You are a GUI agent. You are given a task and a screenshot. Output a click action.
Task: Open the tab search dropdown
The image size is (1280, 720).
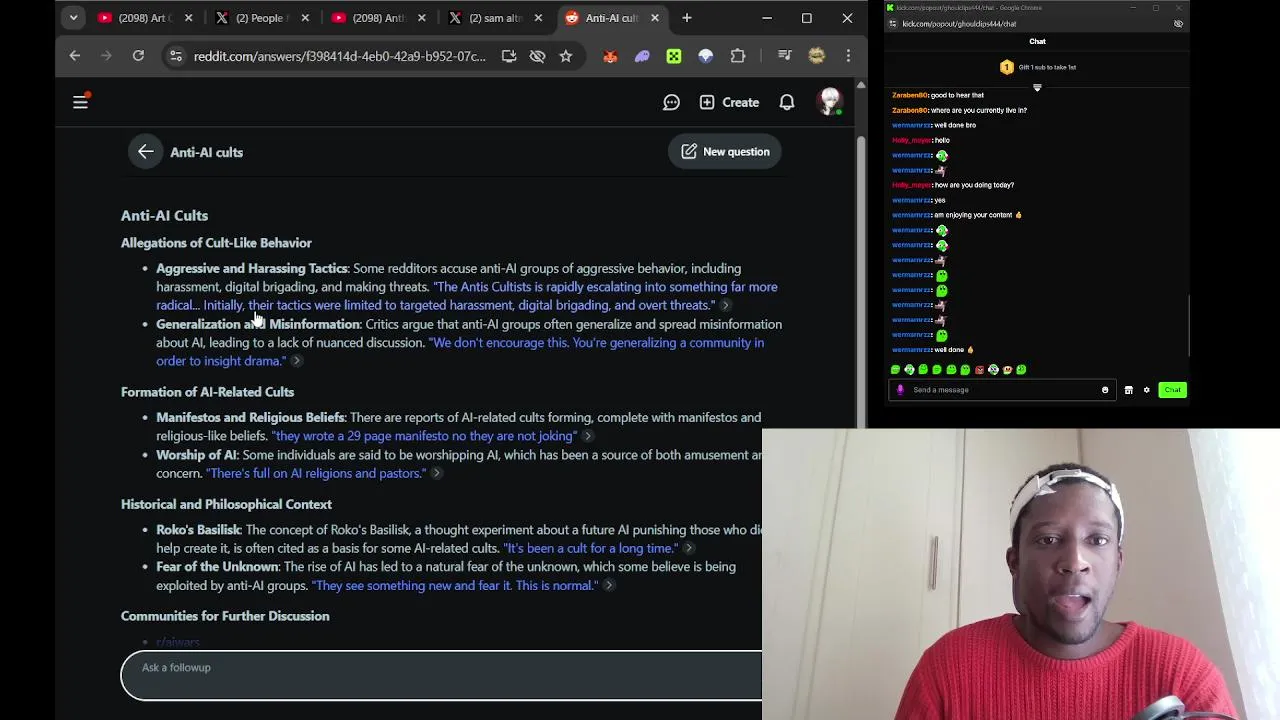click(x=73, y=18)
